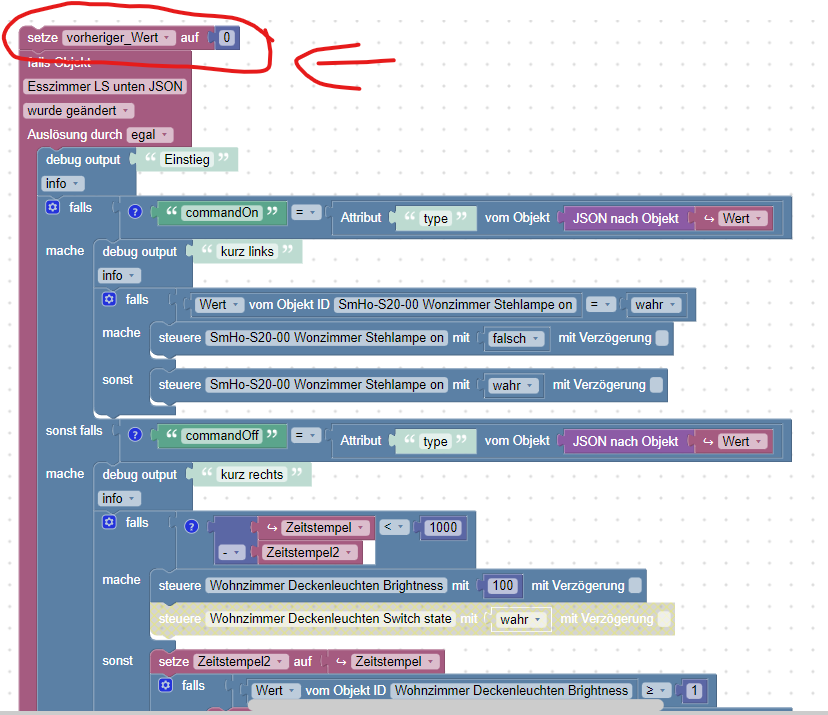Edit 'type' attribute field in commandOff row
The width and height of the screenshot is (828, 715).
click(436, 441)
